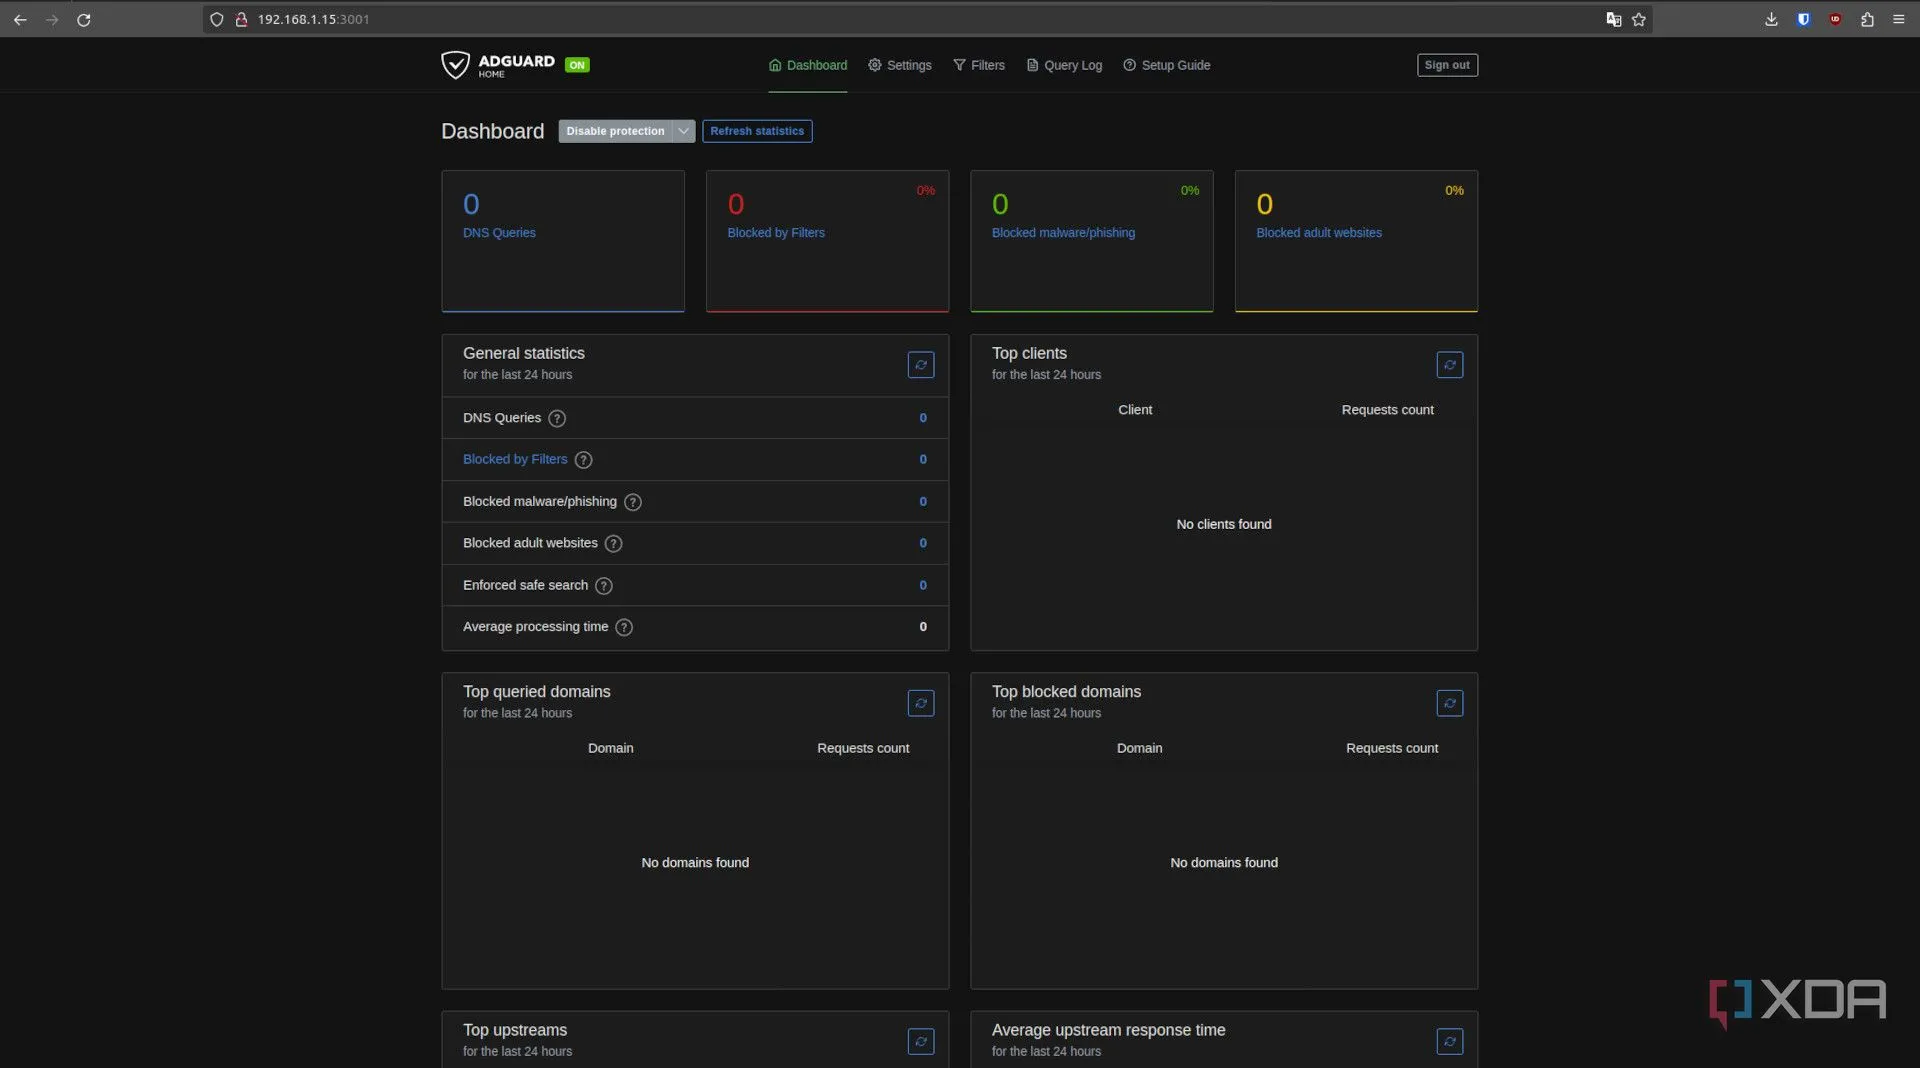Bookmark this page with star icon
The width and height of the screenshot is (1920, 1068).
pos(1639,19)
